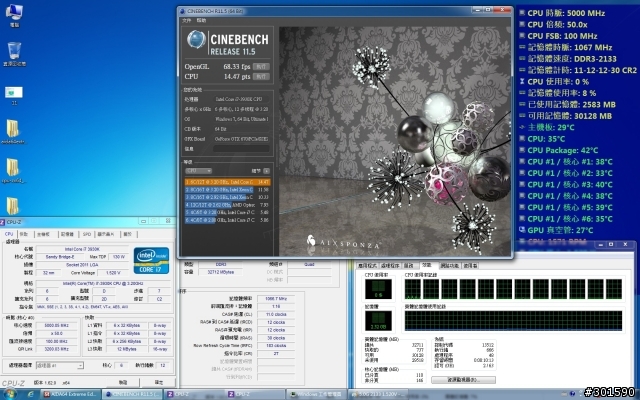Switch to the 5.0G 2133 1.520V taskbar button
This screenshot has height=400, width=640.
[x=378, y=394]
